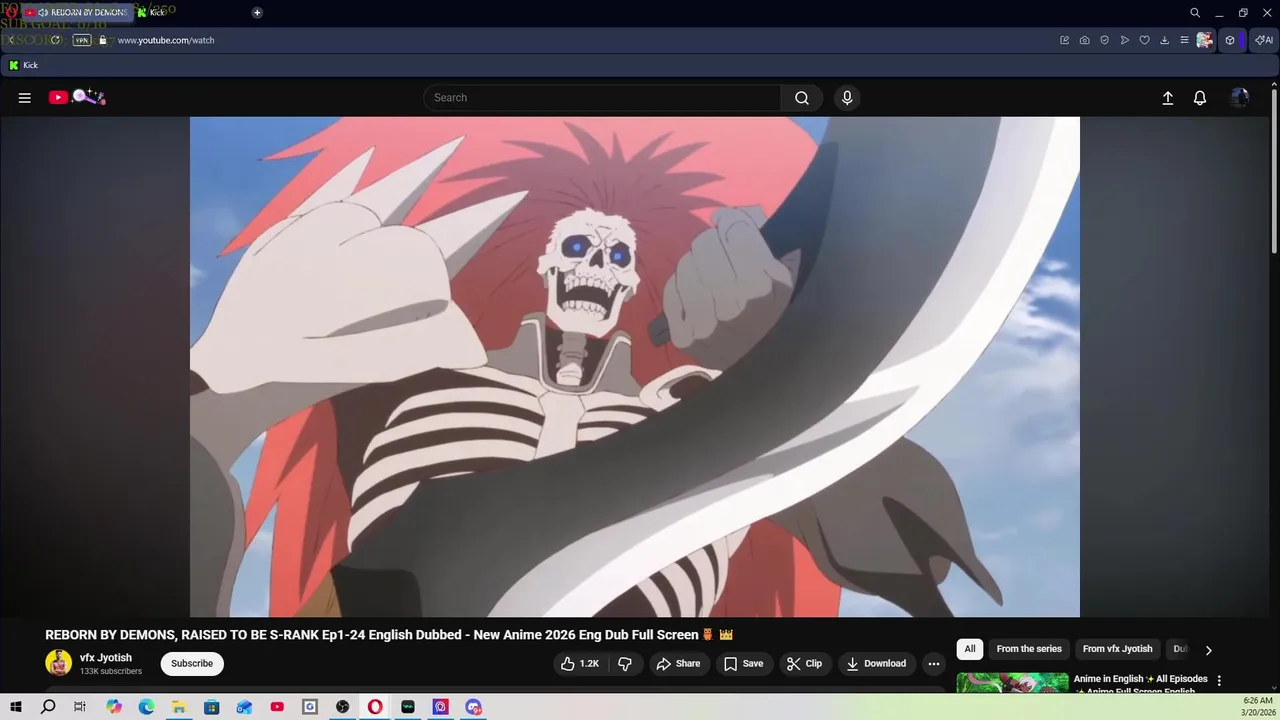Open Anime in English All Episodes video
The image size is (1280, 720).
coord(1141,684)
